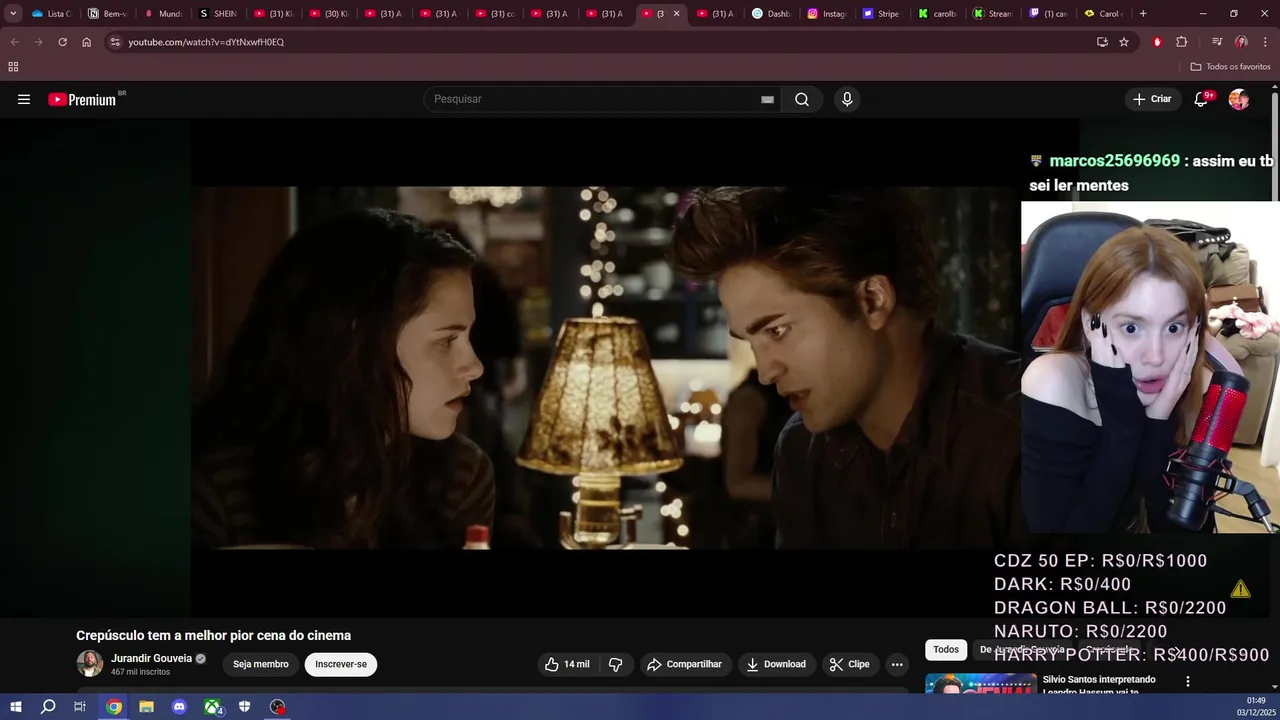Screen dimensions: 1280x720
Task: Open Xbox app from taskbar
Action: [213, 707]
